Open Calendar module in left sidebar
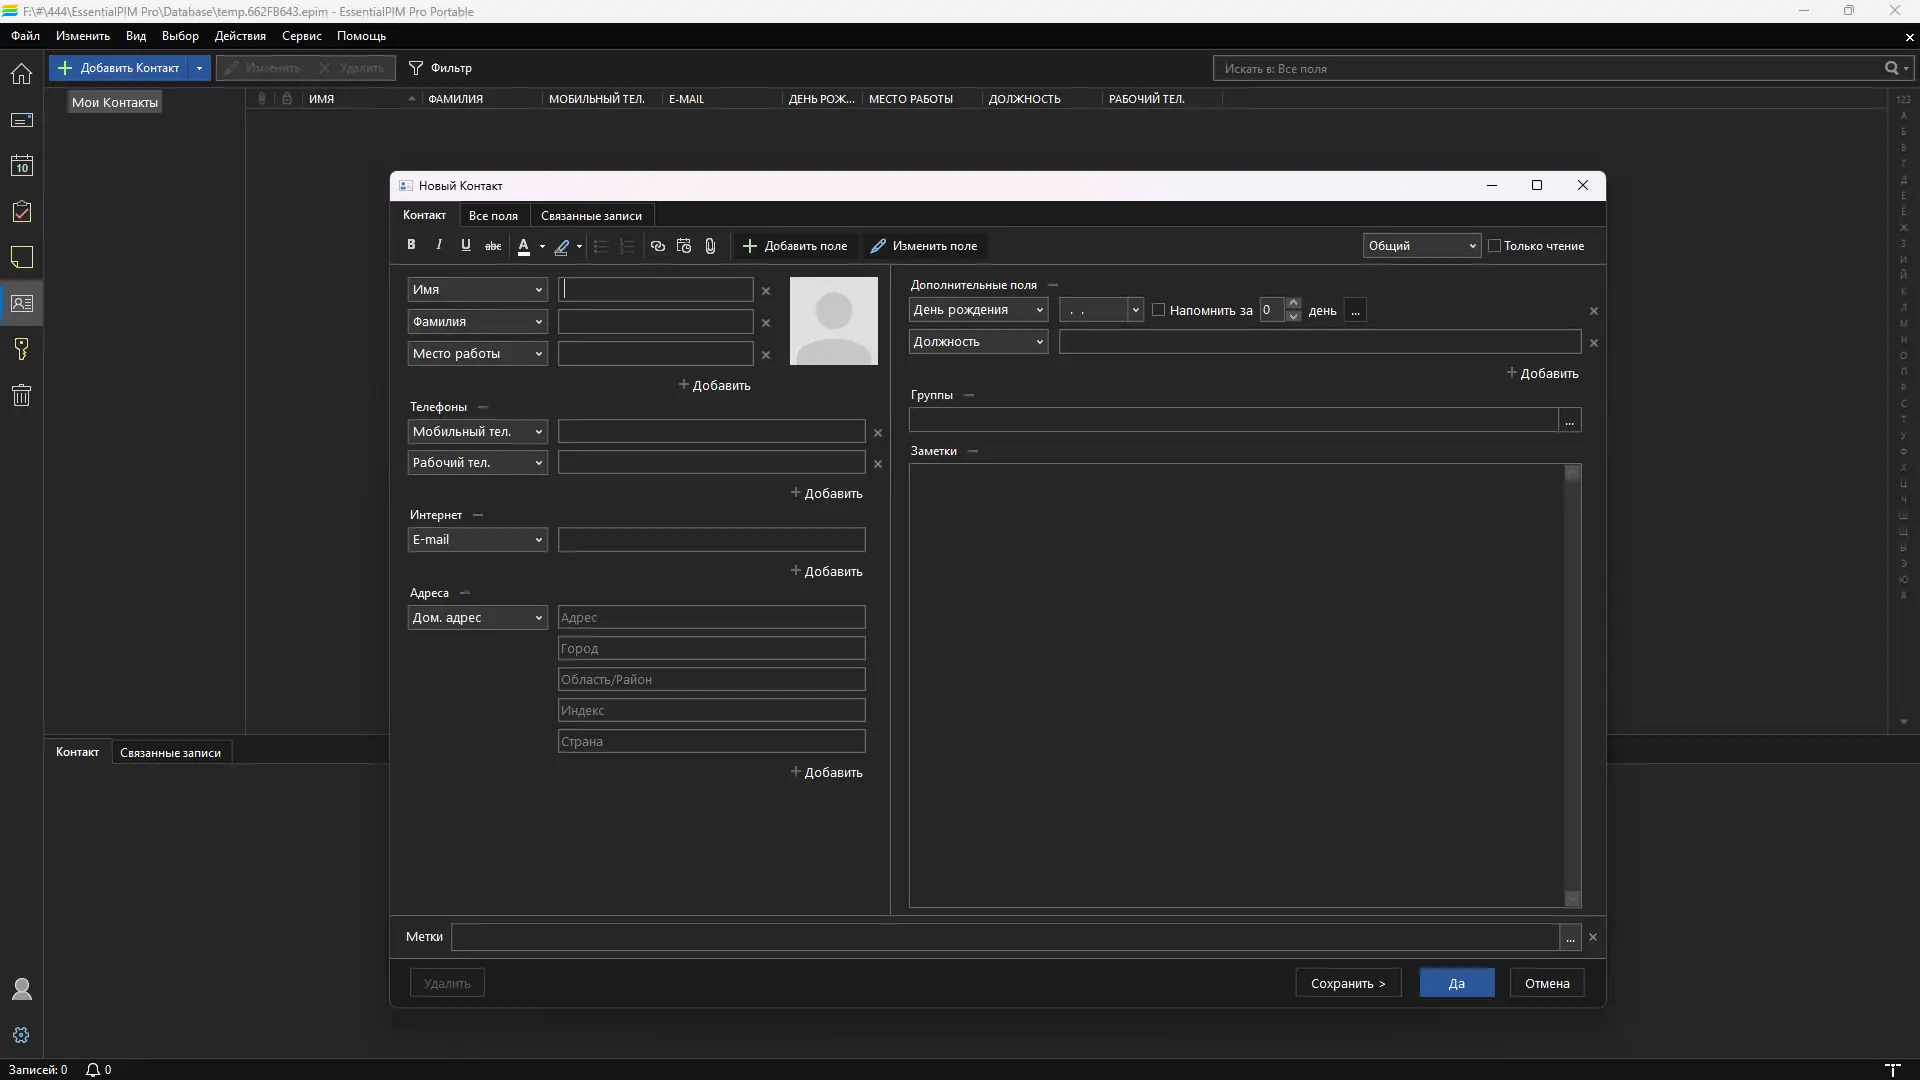Image resolution: width=1920 pixels, height=1080 pixels. point(21,166)
